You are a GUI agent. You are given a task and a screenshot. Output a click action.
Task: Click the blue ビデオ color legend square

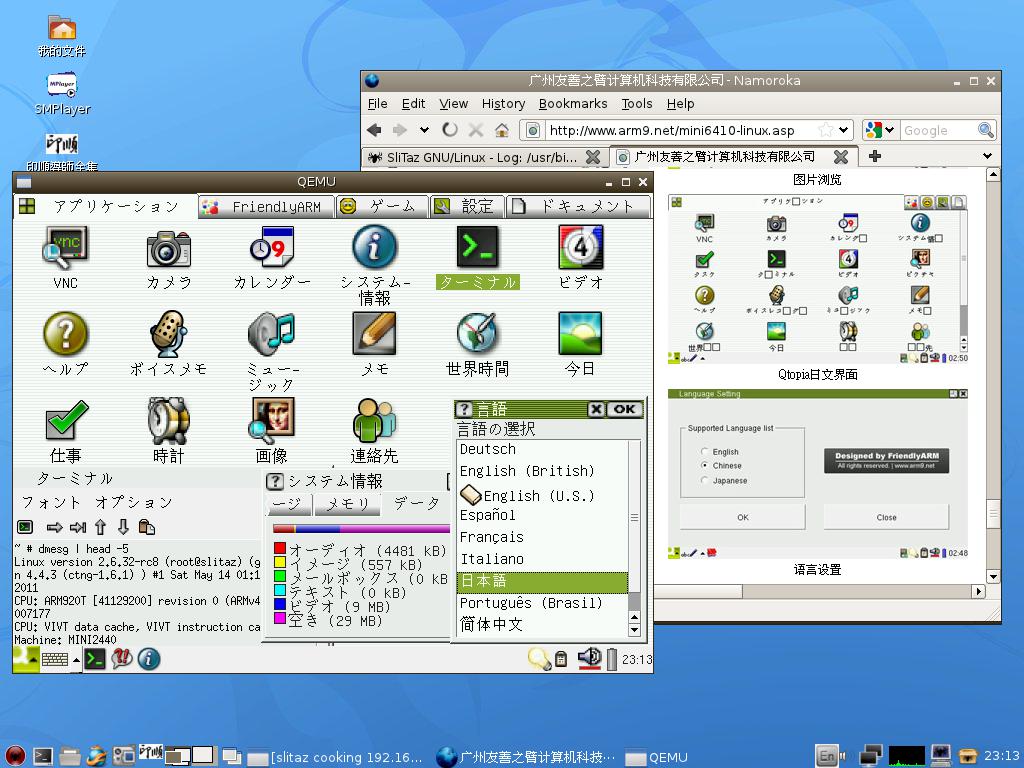(x=280, y=604)
